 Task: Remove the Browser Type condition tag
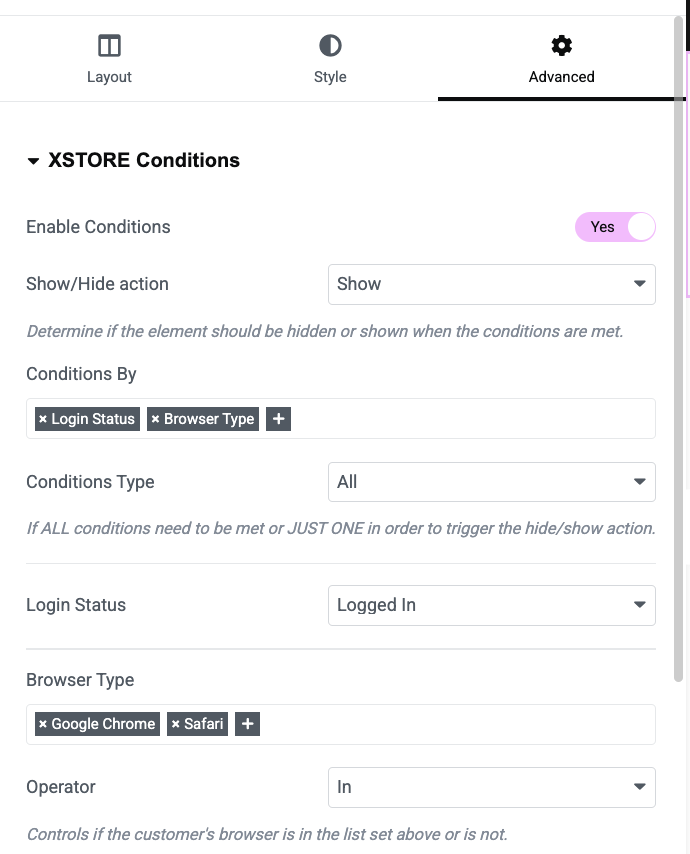pos(156,419)
